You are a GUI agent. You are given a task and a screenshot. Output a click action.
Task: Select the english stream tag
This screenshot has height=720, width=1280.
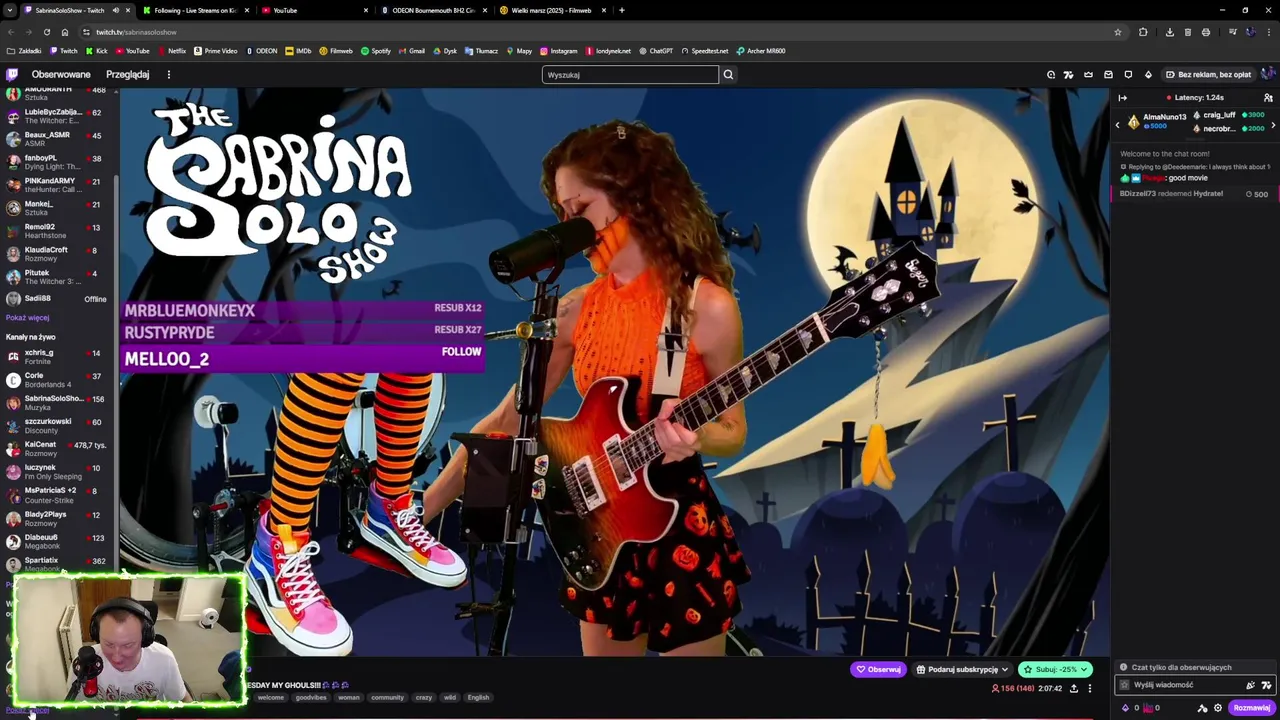(x=478, y=697)
